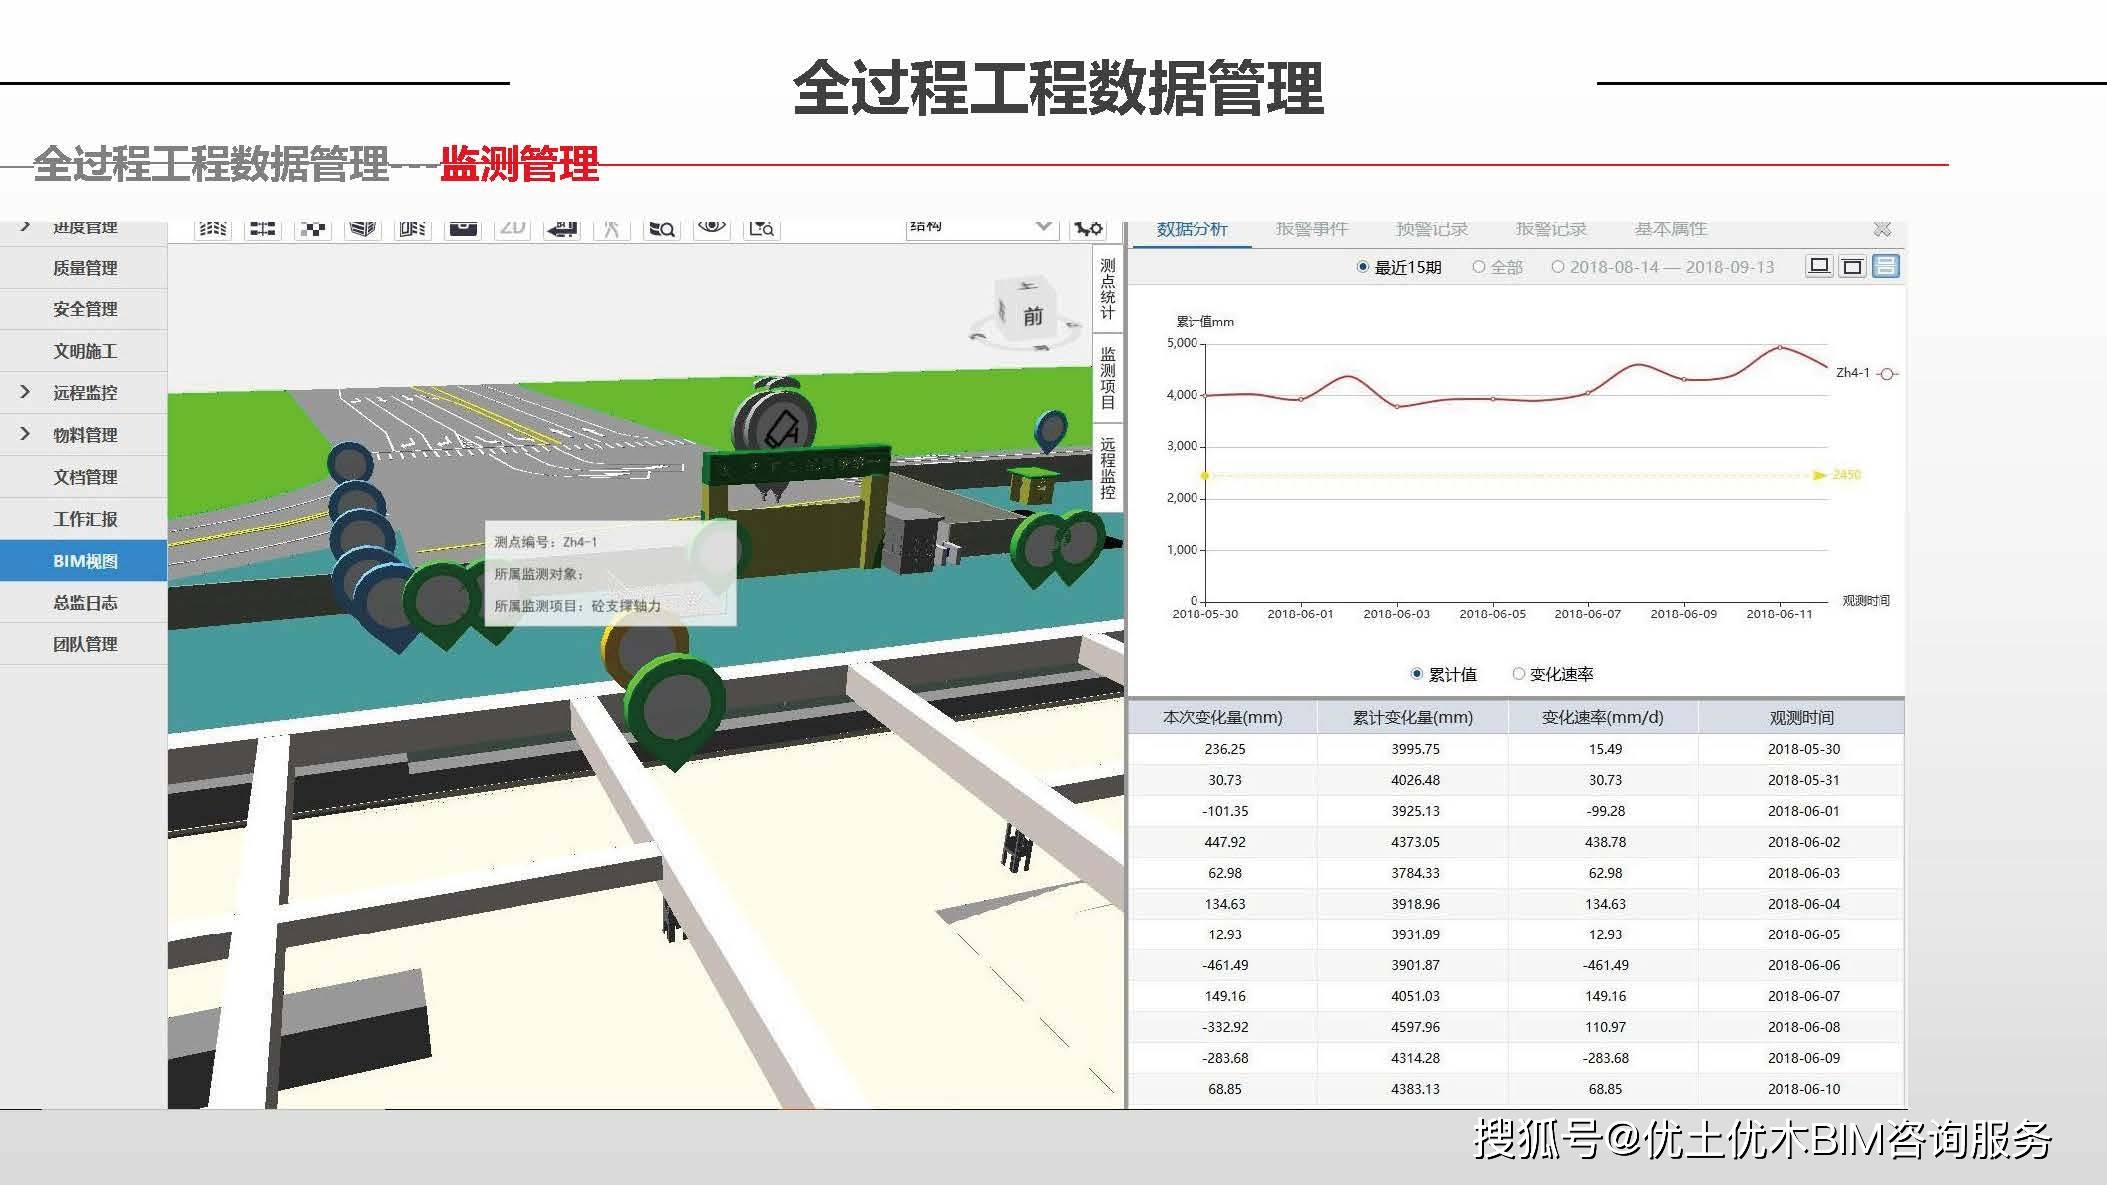Switch to the 报警事件 tab

1311,230
